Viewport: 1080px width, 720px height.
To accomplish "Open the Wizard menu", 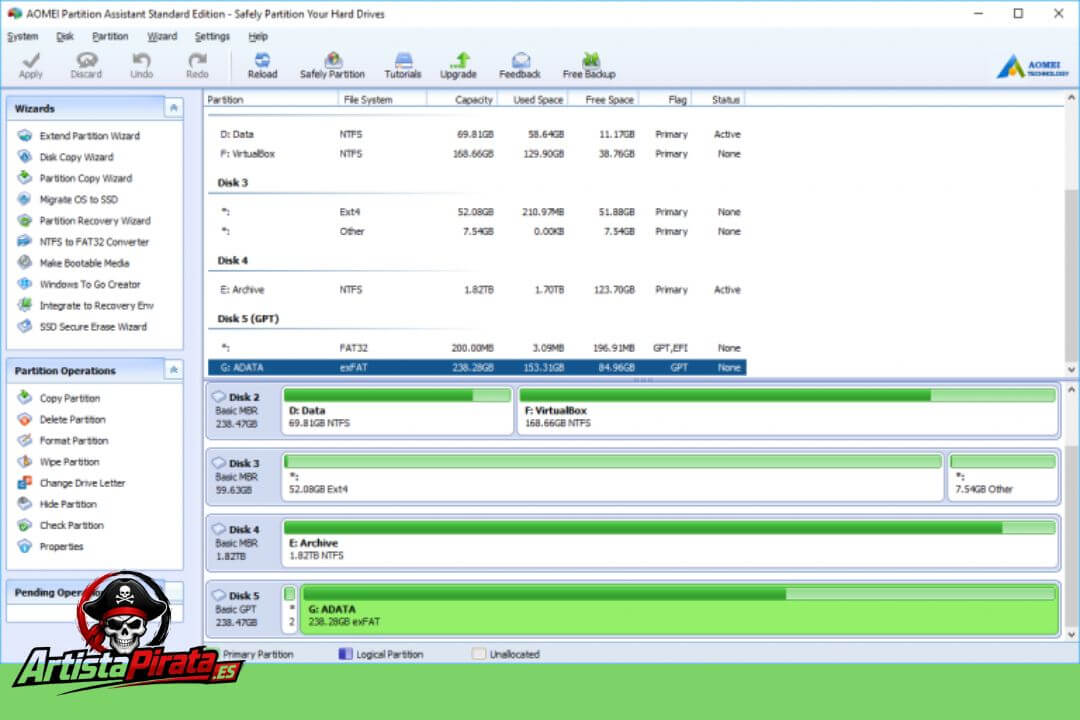I will point(162,37).
